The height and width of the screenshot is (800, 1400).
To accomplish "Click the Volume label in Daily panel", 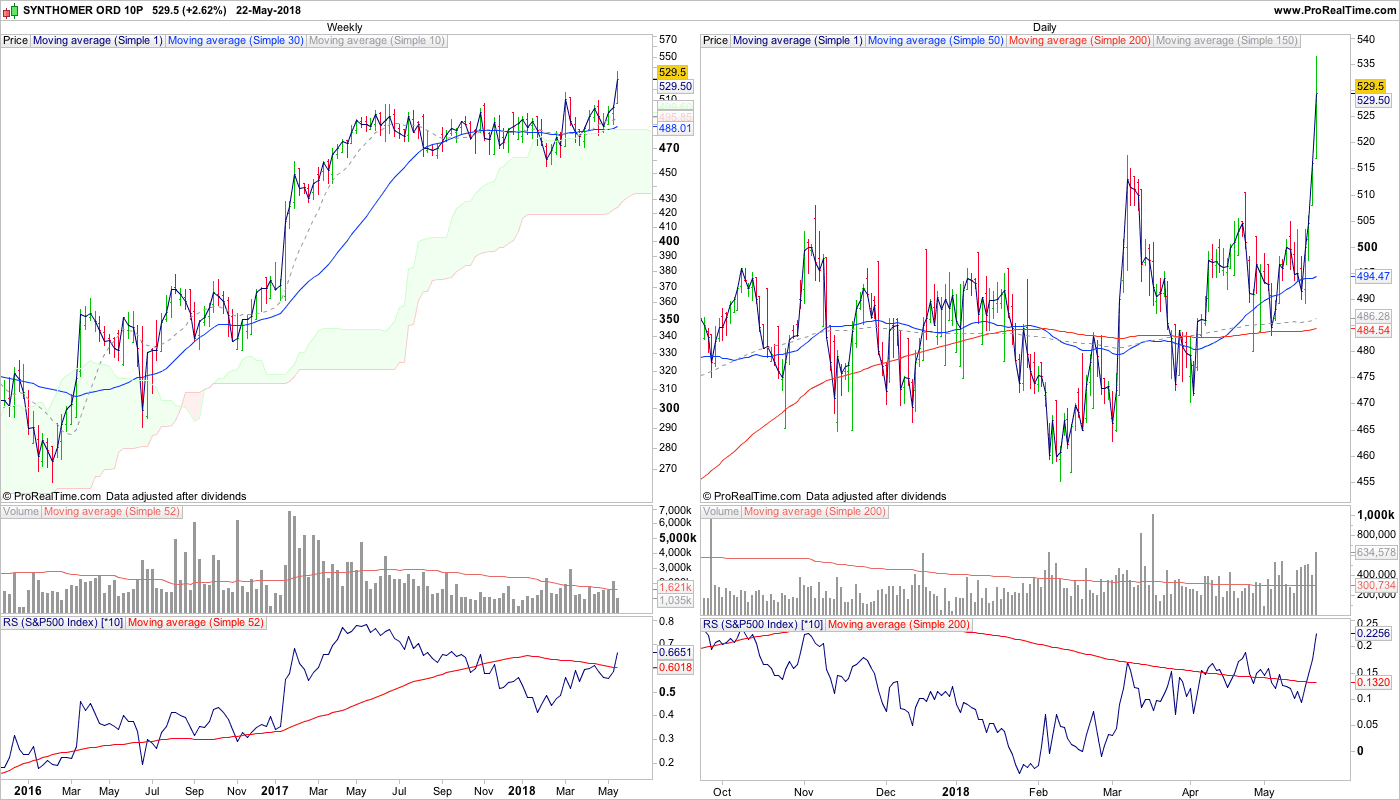I will 721,511.
